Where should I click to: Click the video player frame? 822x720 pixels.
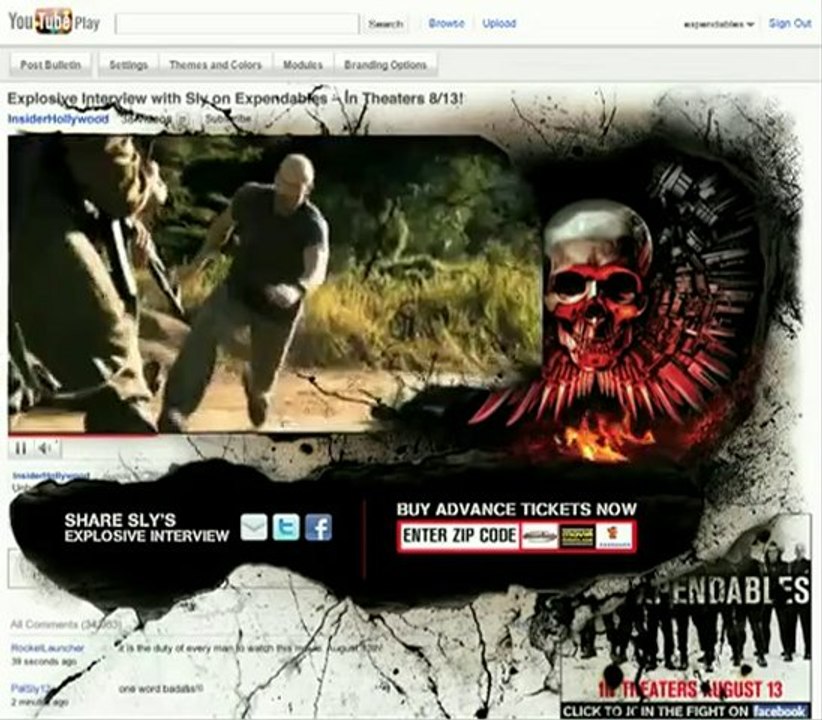[275, 283]
